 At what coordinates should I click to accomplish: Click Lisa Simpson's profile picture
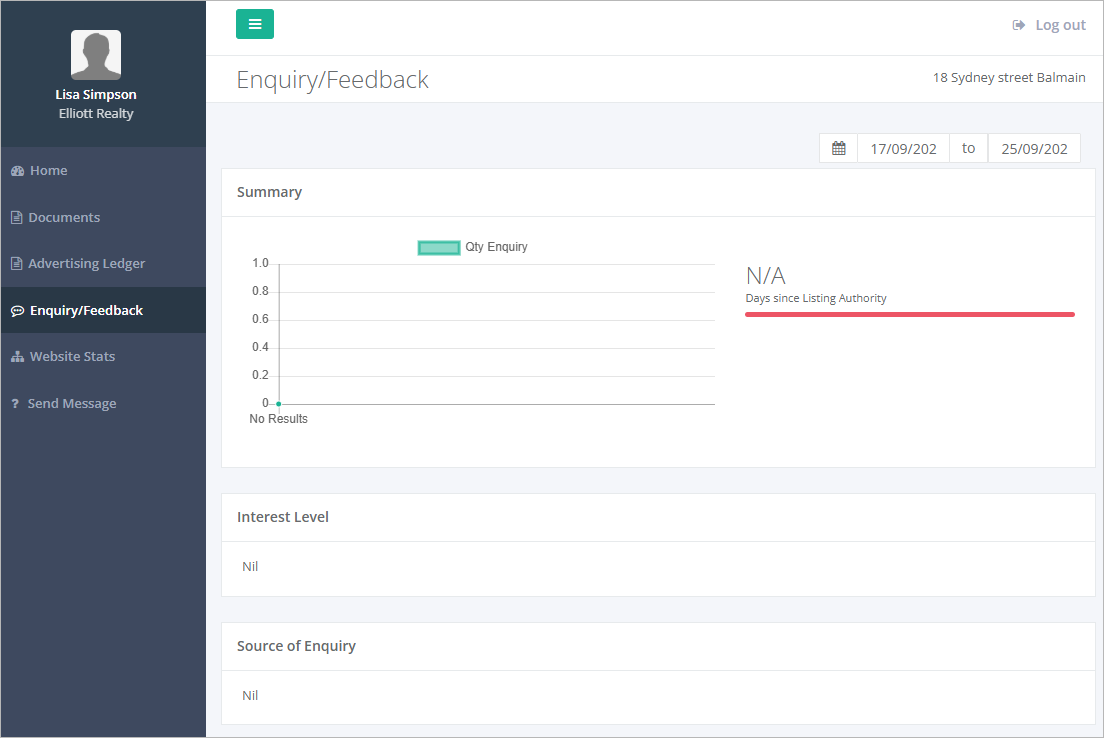96,54
